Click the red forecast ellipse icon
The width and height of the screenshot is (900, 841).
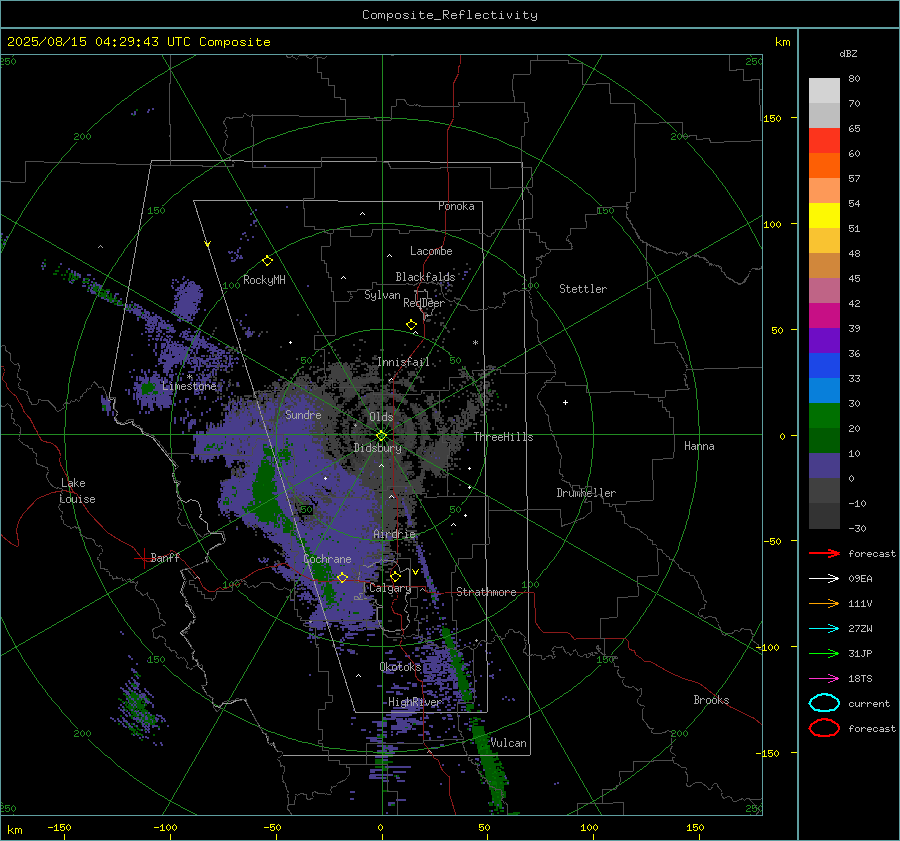point(824,728)
